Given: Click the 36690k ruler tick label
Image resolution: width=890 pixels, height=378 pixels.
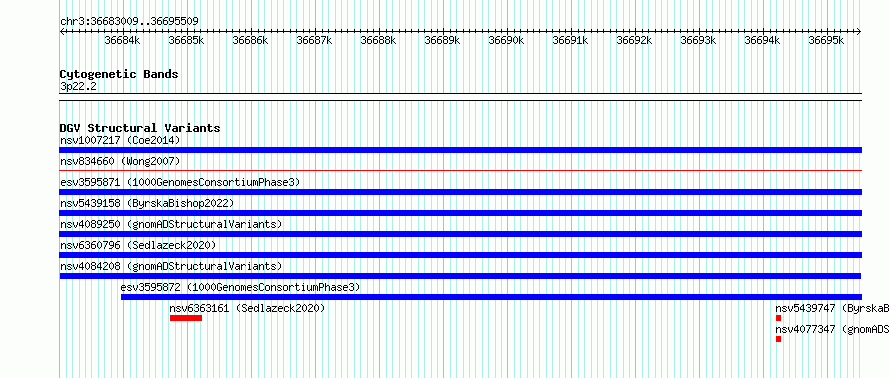Looking at the screenshot, I should point(506,40).
